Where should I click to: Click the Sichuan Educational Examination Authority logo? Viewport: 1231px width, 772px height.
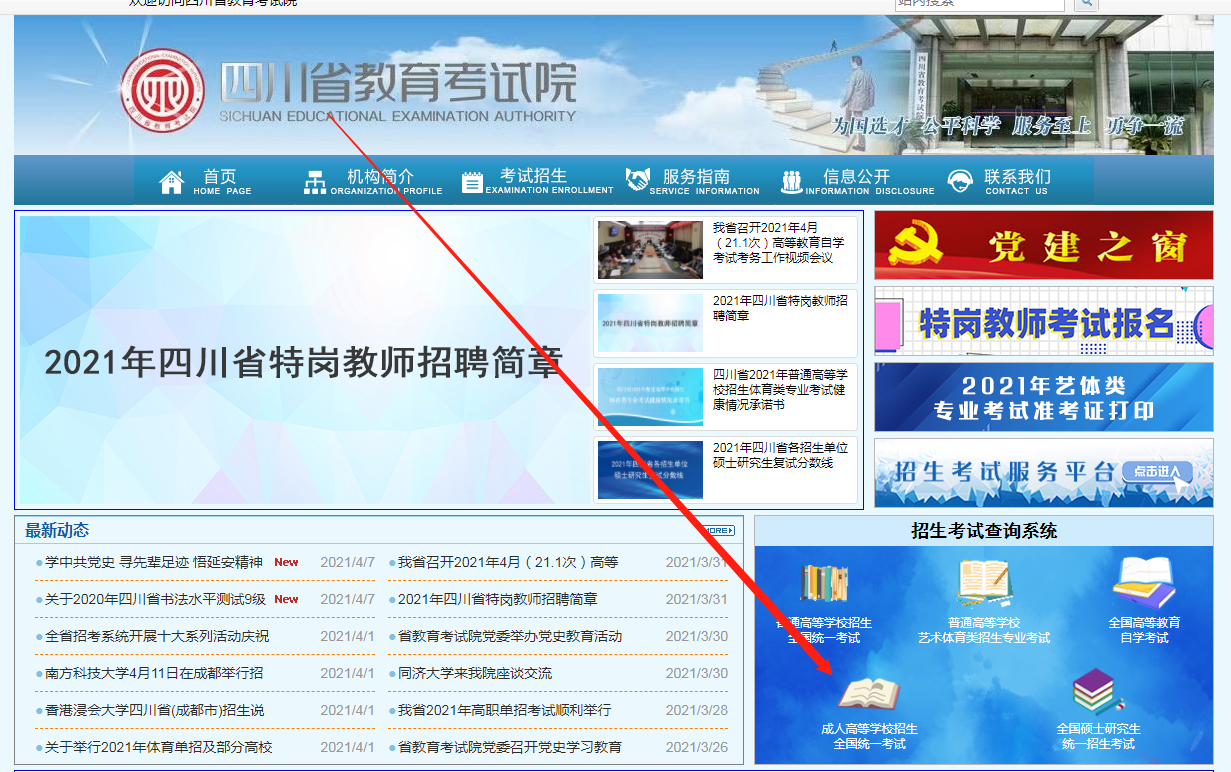pos(161,90)
